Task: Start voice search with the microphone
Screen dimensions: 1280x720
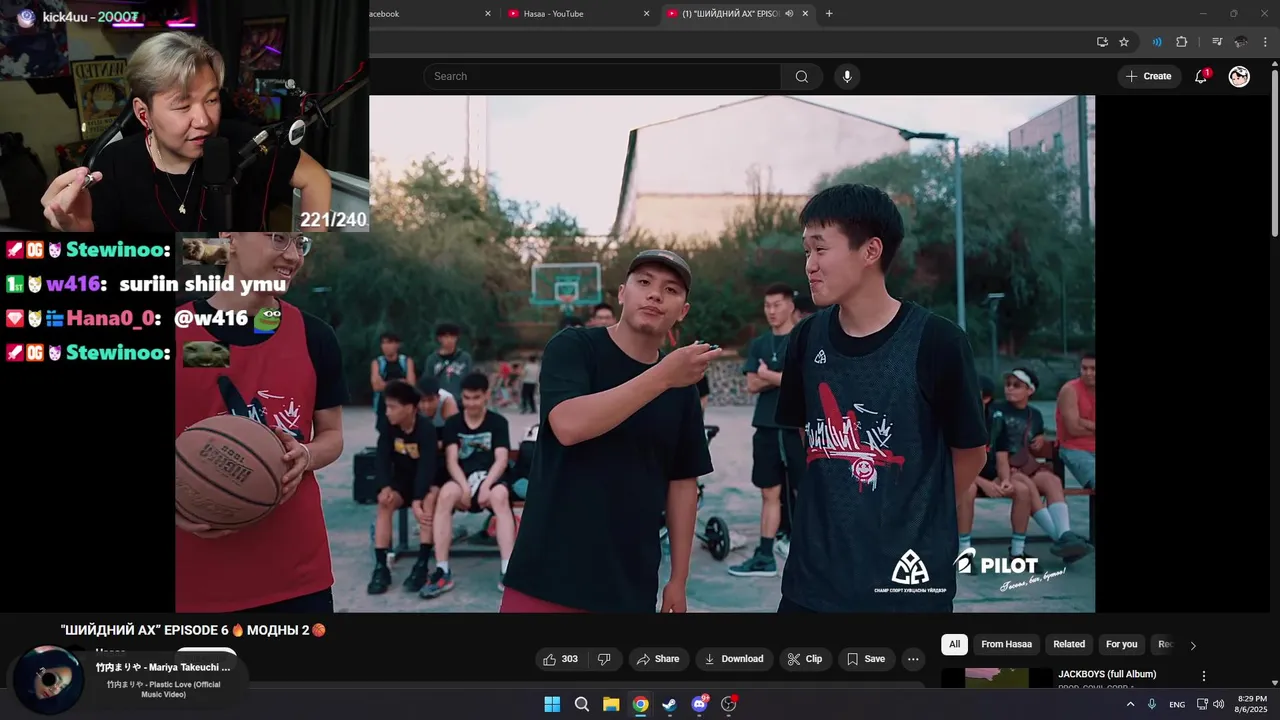Action: pyautogui.click(x=847, y=77)
